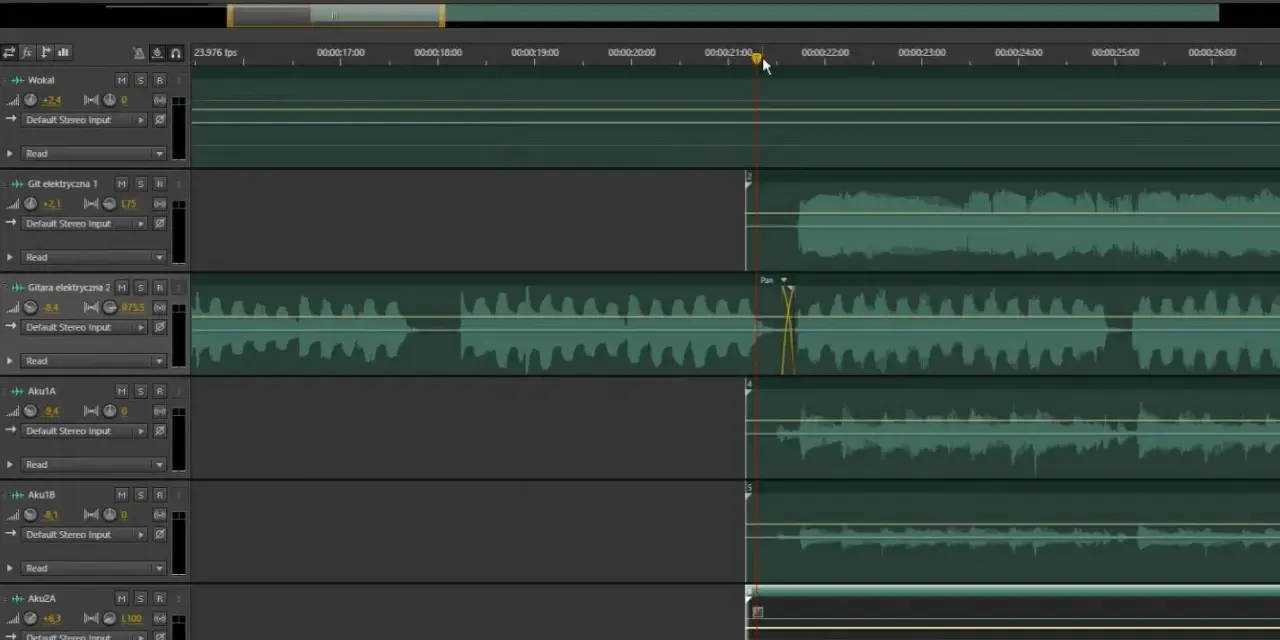Toggle polarity reverse on Gitara elektryczna 2
This screenshot has width=1280, height=640.
159,328
